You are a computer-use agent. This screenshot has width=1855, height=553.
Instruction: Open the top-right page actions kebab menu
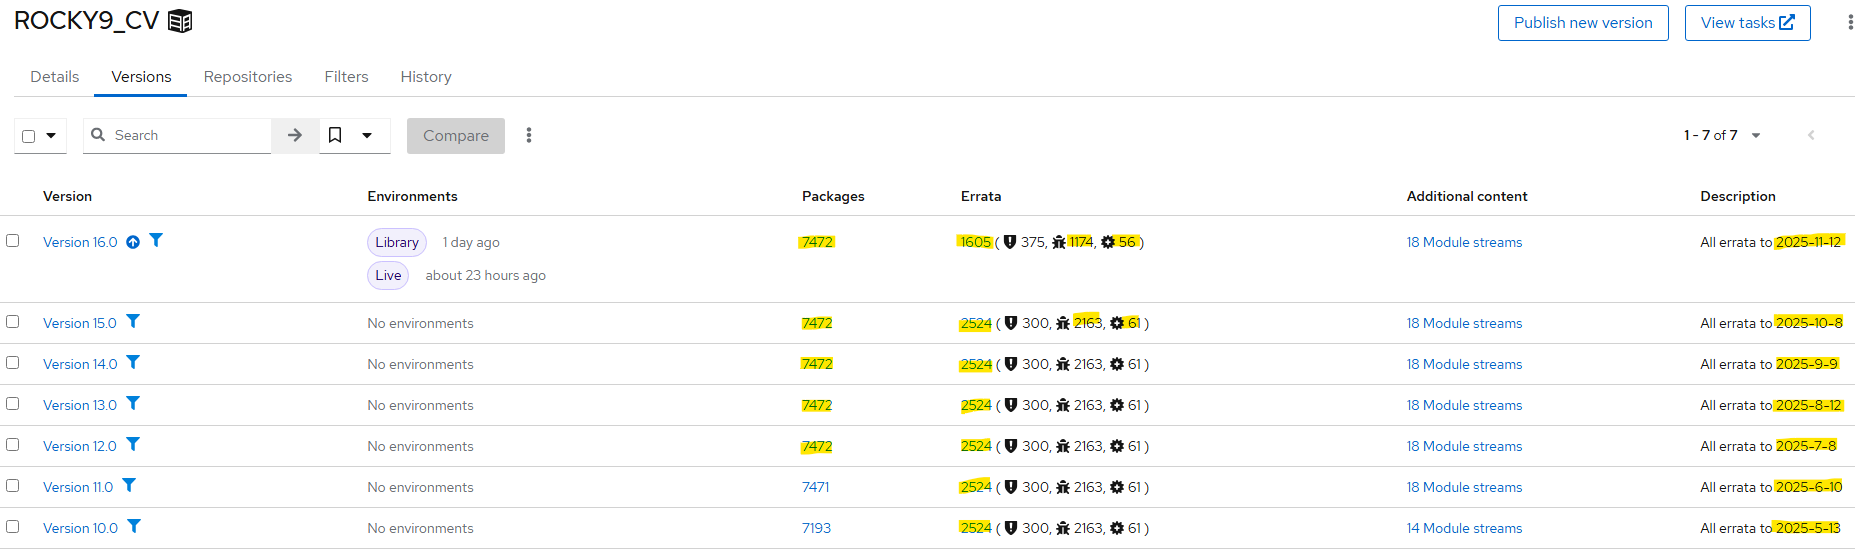[1849, 22]
